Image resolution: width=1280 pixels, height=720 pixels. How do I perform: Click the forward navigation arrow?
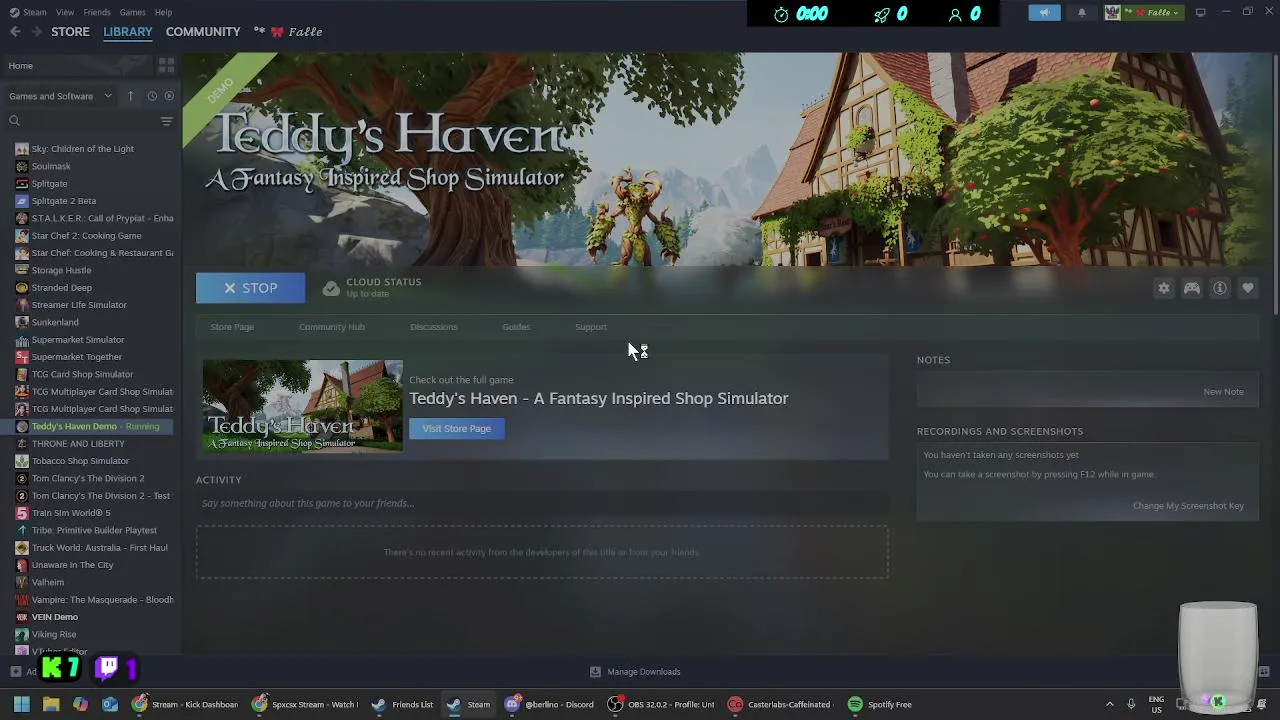pyautogui.click(x=38, y=32)
